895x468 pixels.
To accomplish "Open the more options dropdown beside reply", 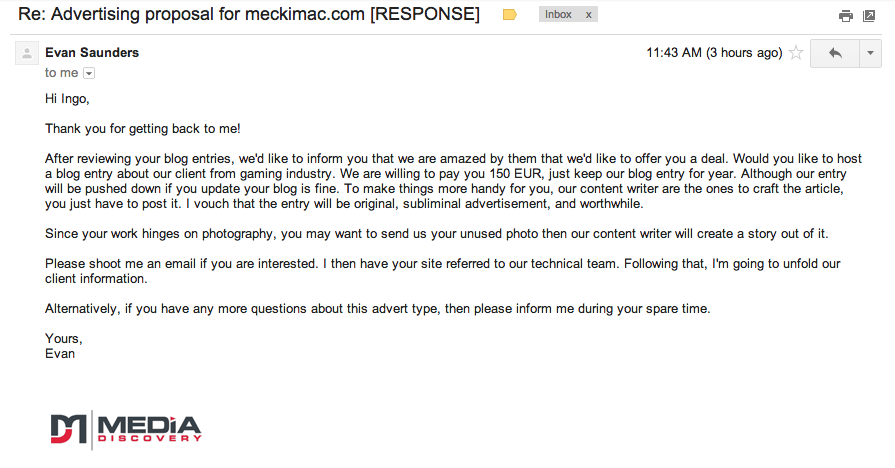I will [870, 54].
